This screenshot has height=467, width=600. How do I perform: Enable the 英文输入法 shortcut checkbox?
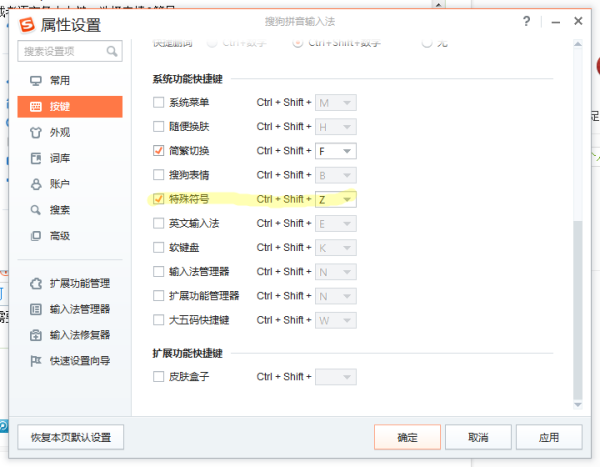158,223
